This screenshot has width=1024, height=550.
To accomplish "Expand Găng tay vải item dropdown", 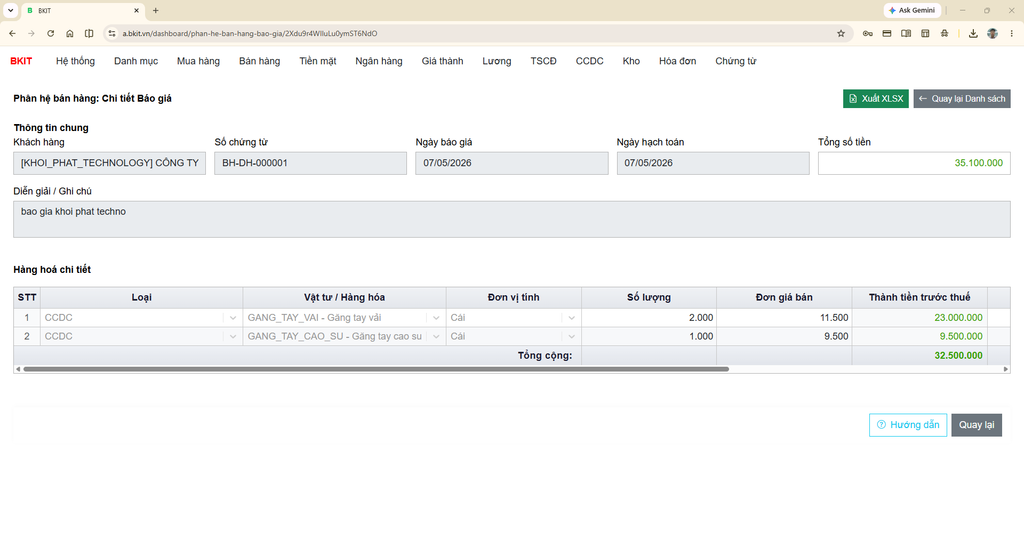I will click(x=436, y=318).
